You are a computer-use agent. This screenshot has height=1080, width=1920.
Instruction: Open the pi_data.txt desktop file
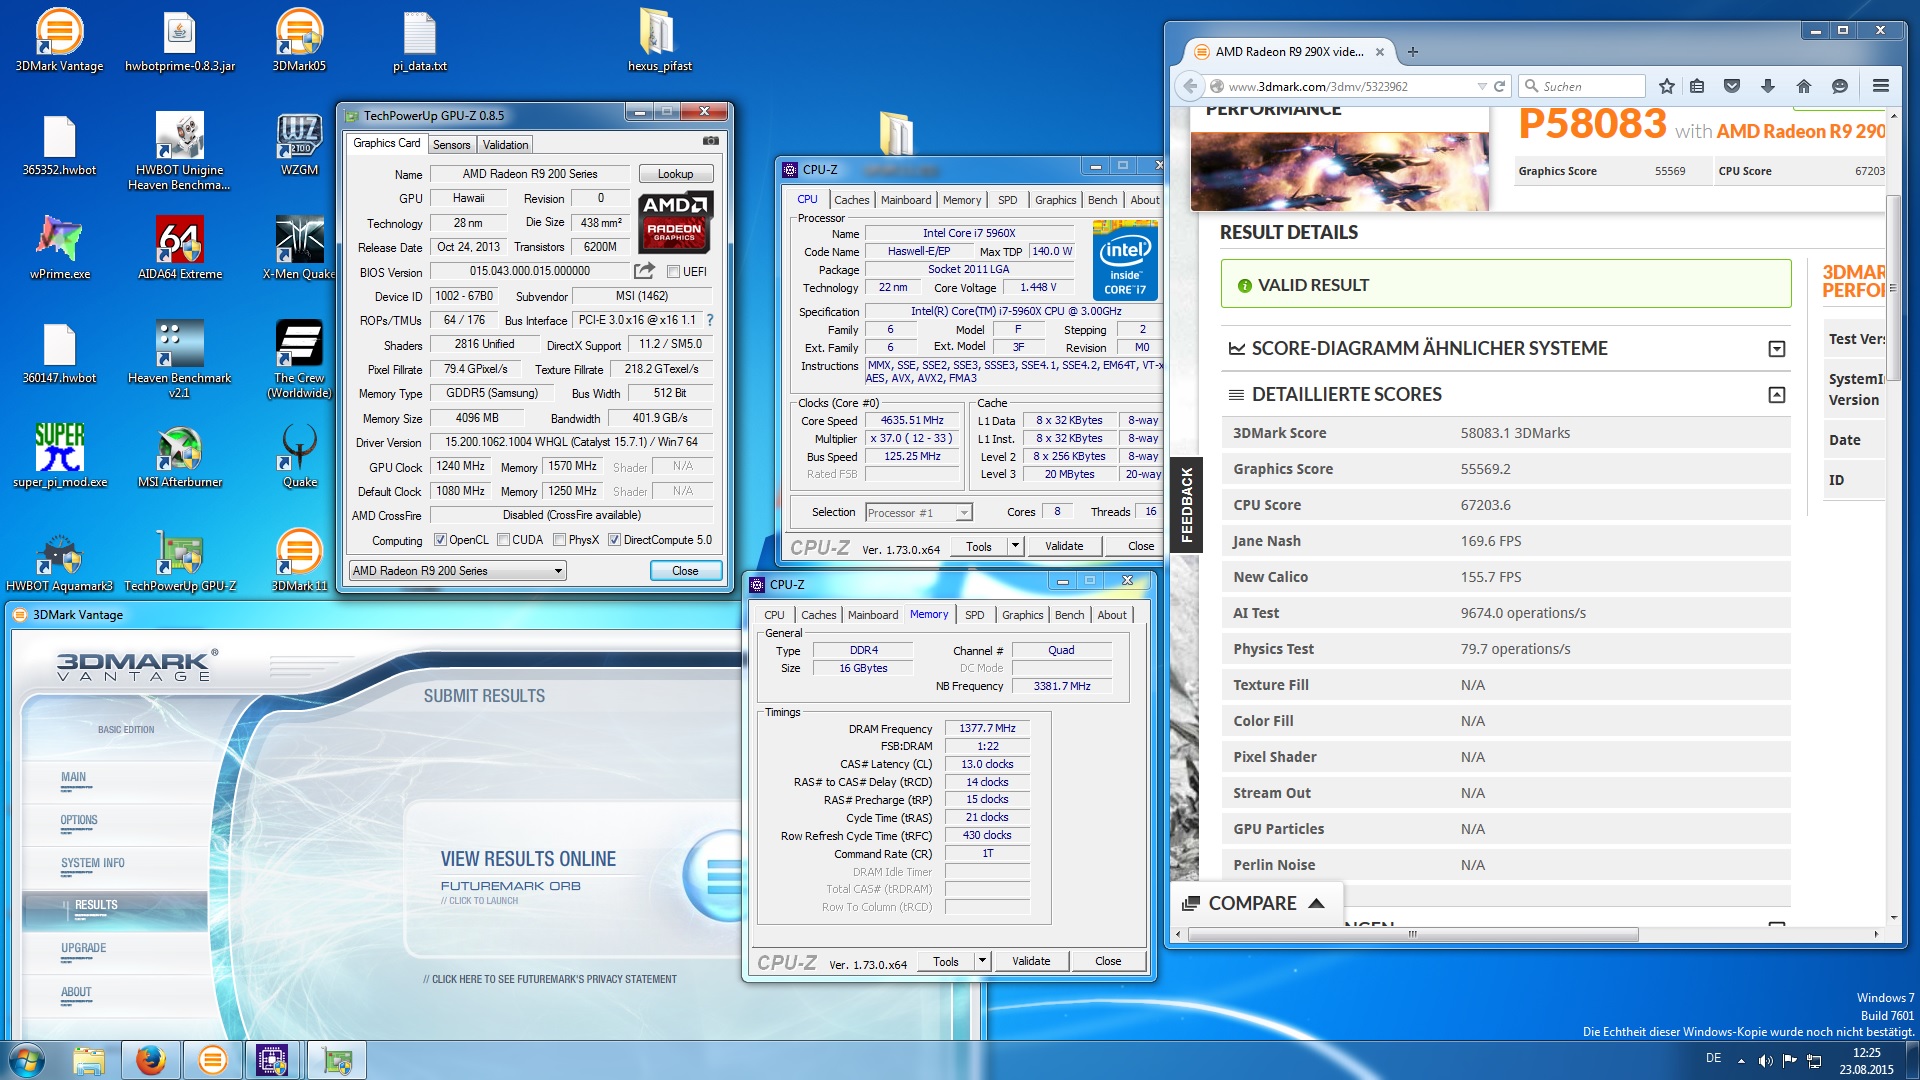[419, 40]
